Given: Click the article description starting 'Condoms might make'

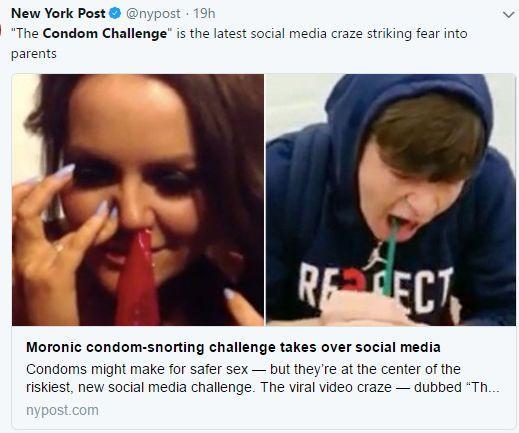Looking at the screenshot, I should pyautogui.click(x=263, y=378).
